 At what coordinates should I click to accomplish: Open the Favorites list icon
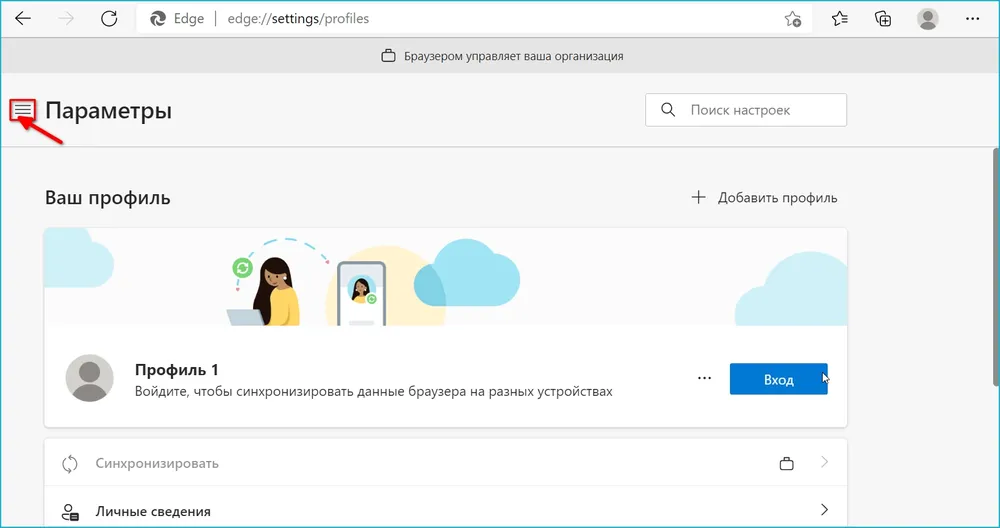click(x=840, y=19)
